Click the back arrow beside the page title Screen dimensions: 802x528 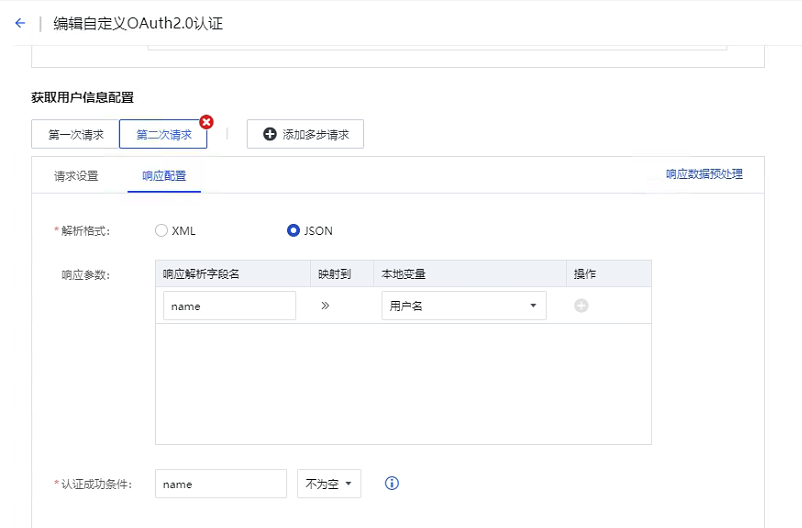(x=20, y=23)
